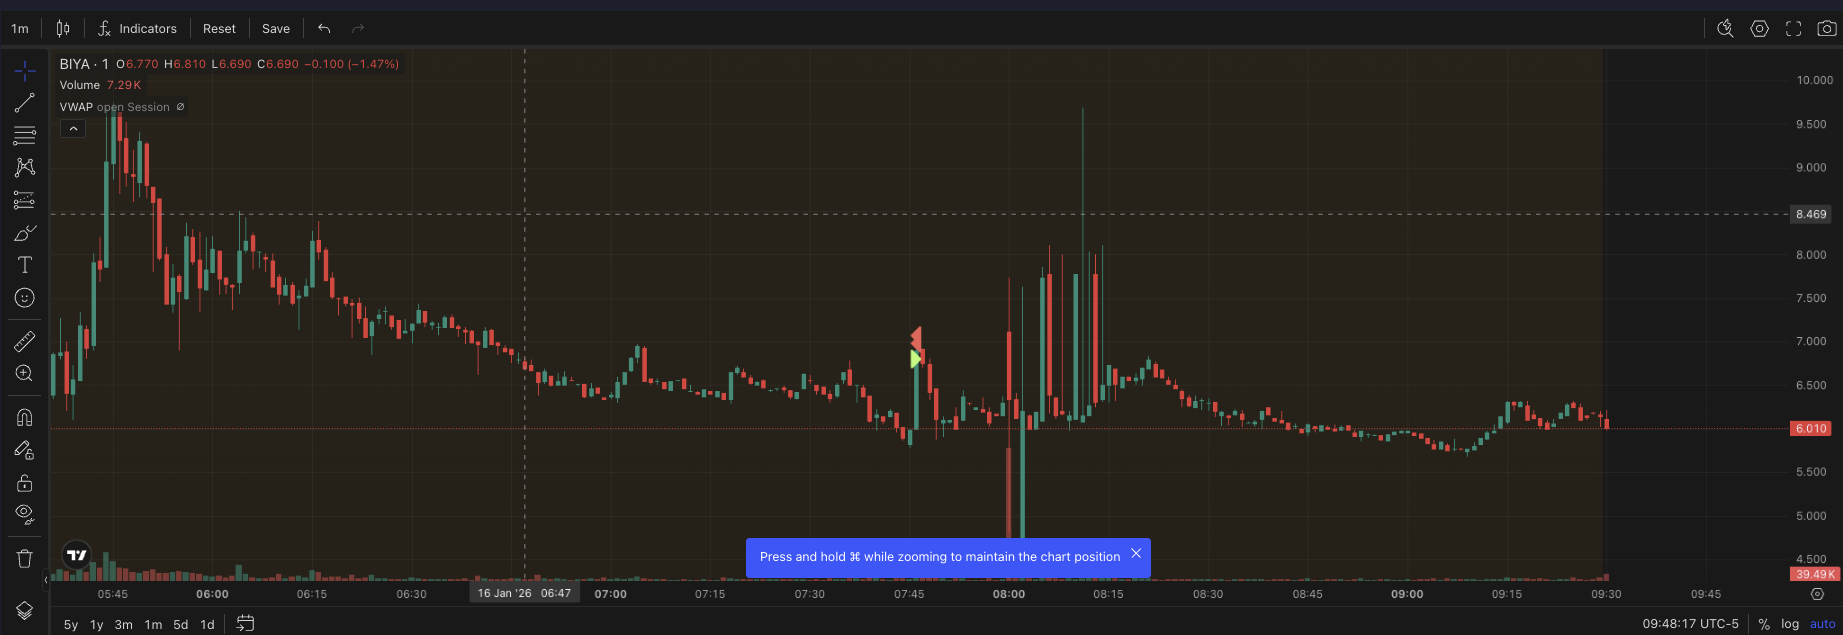Image resolution: width=1843 pixels, height=635 pixels.
Task: Select the trend line drawing tool
Action: click(25, 103)
